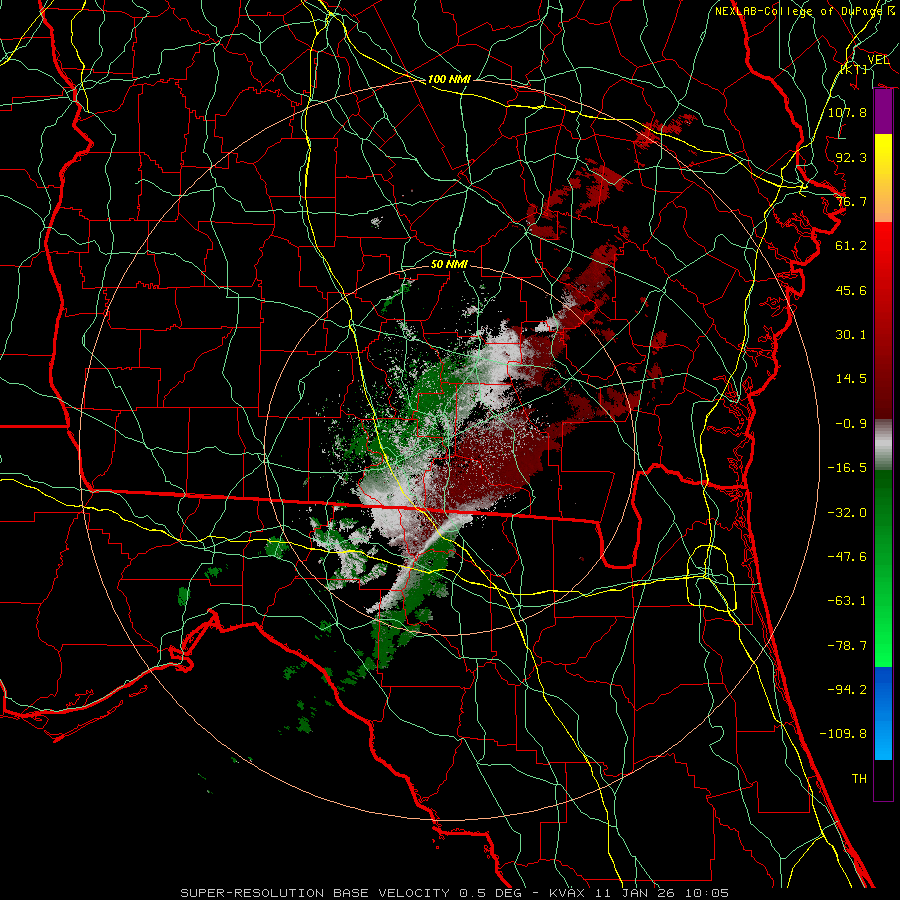Click the 50 NMI range ring label

click(449, 264)
